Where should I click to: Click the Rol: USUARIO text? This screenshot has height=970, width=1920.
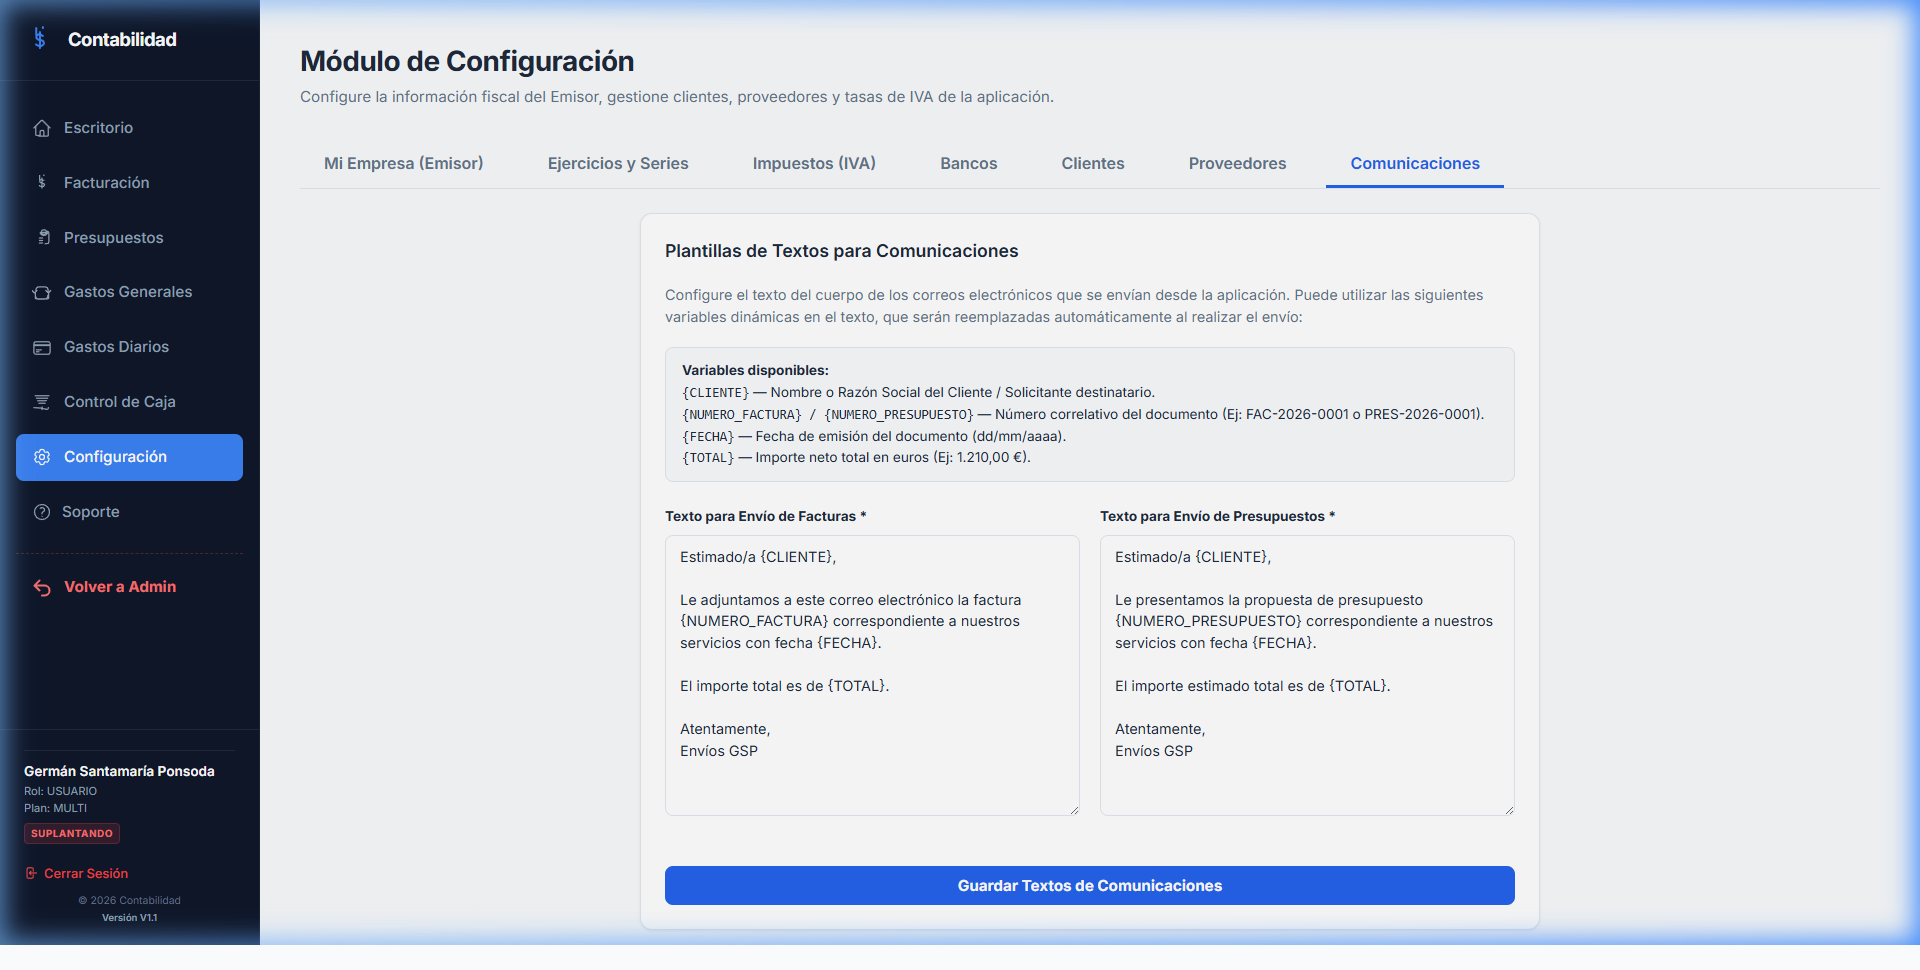click(60, 791)
